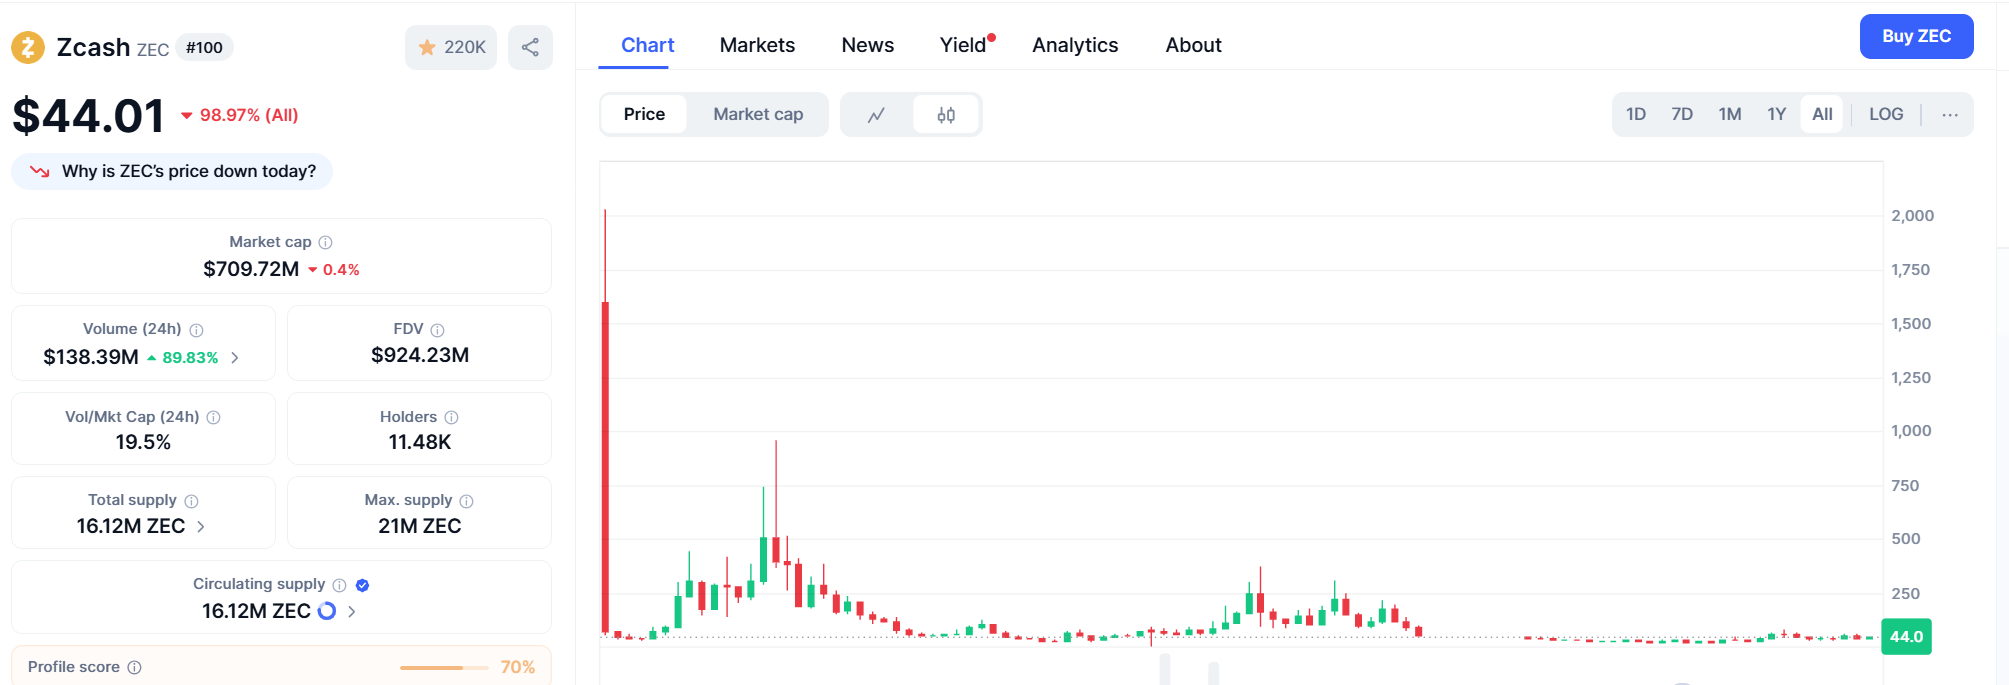Viewport: 2009px width, 685px height.
Task: Click the Profile score progress bar
Action: (444, 667)
